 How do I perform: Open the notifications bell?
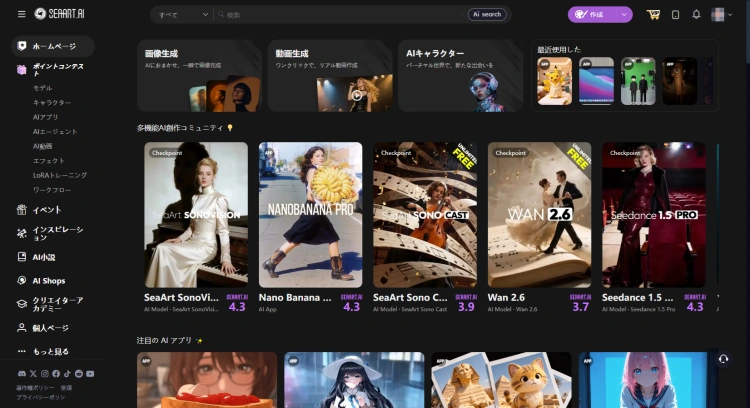tap(696, 15)
